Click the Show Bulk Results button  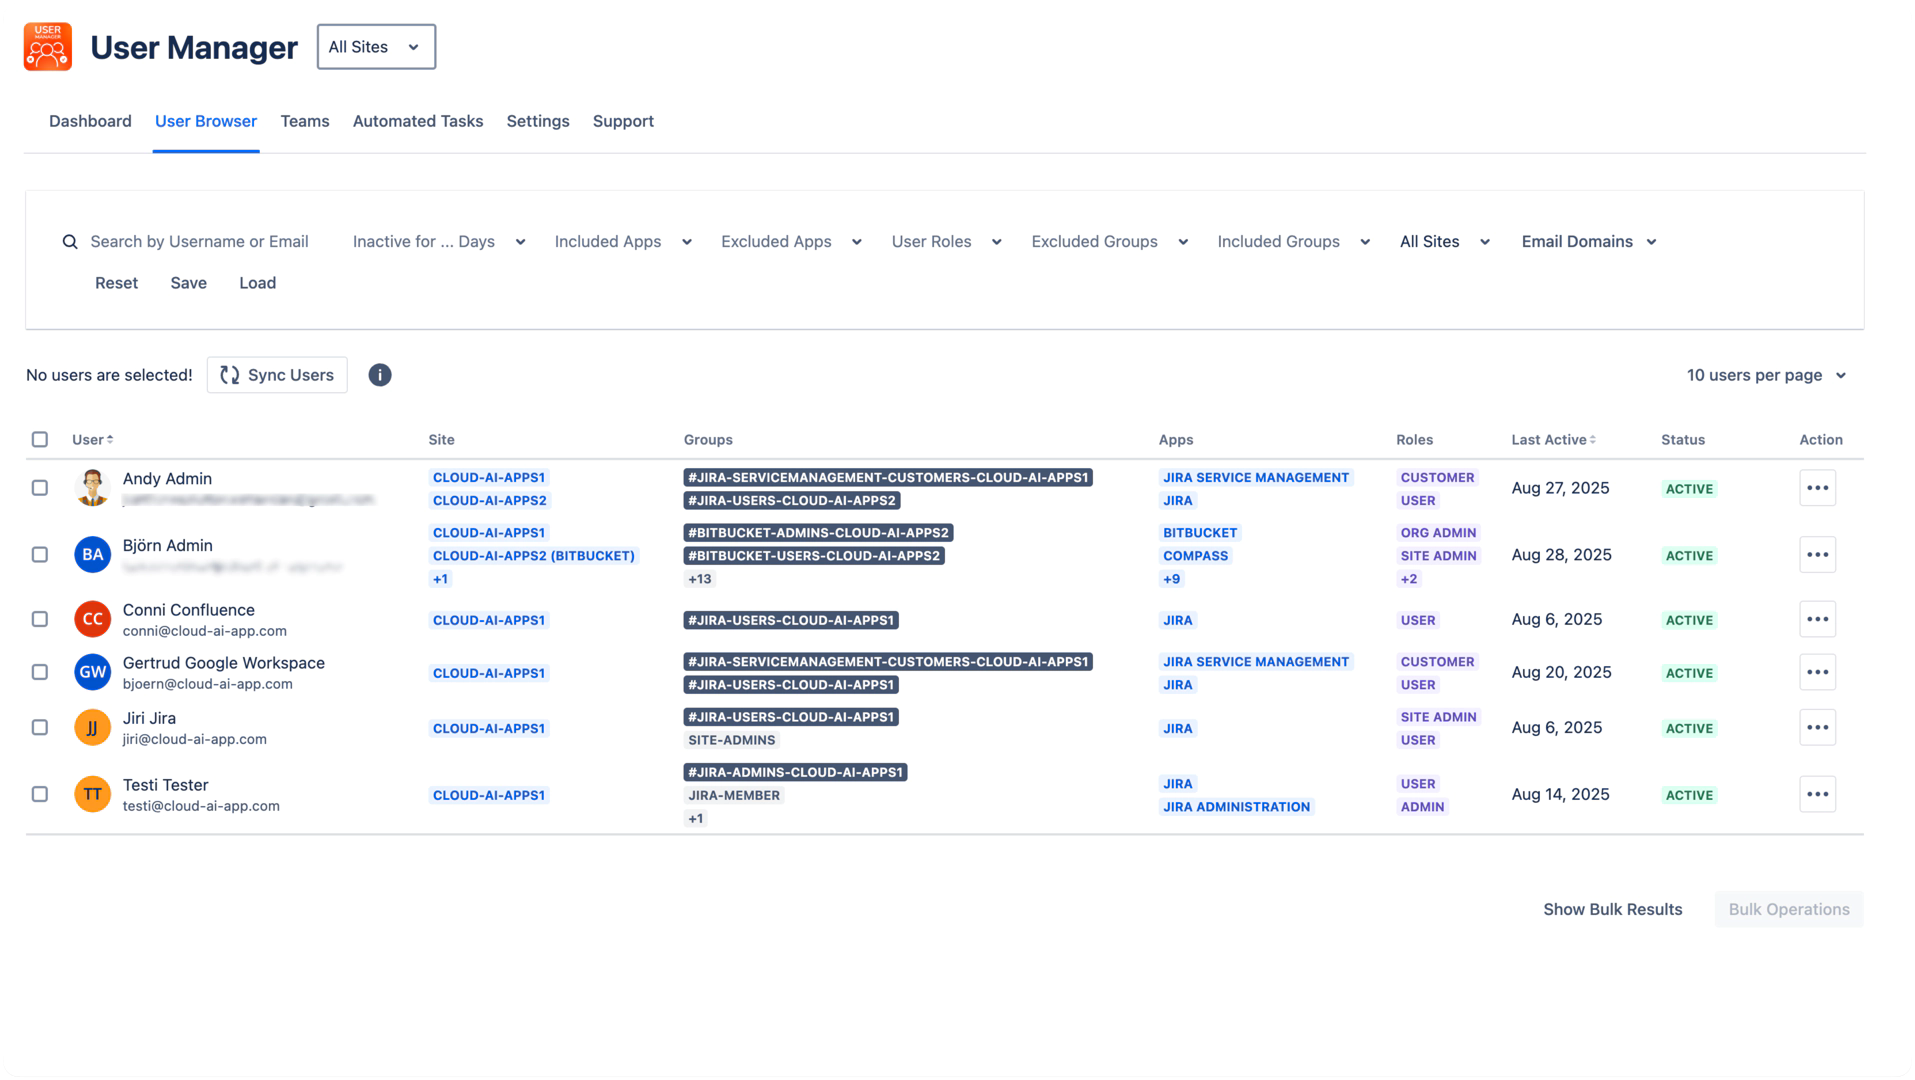[1612, 909]
